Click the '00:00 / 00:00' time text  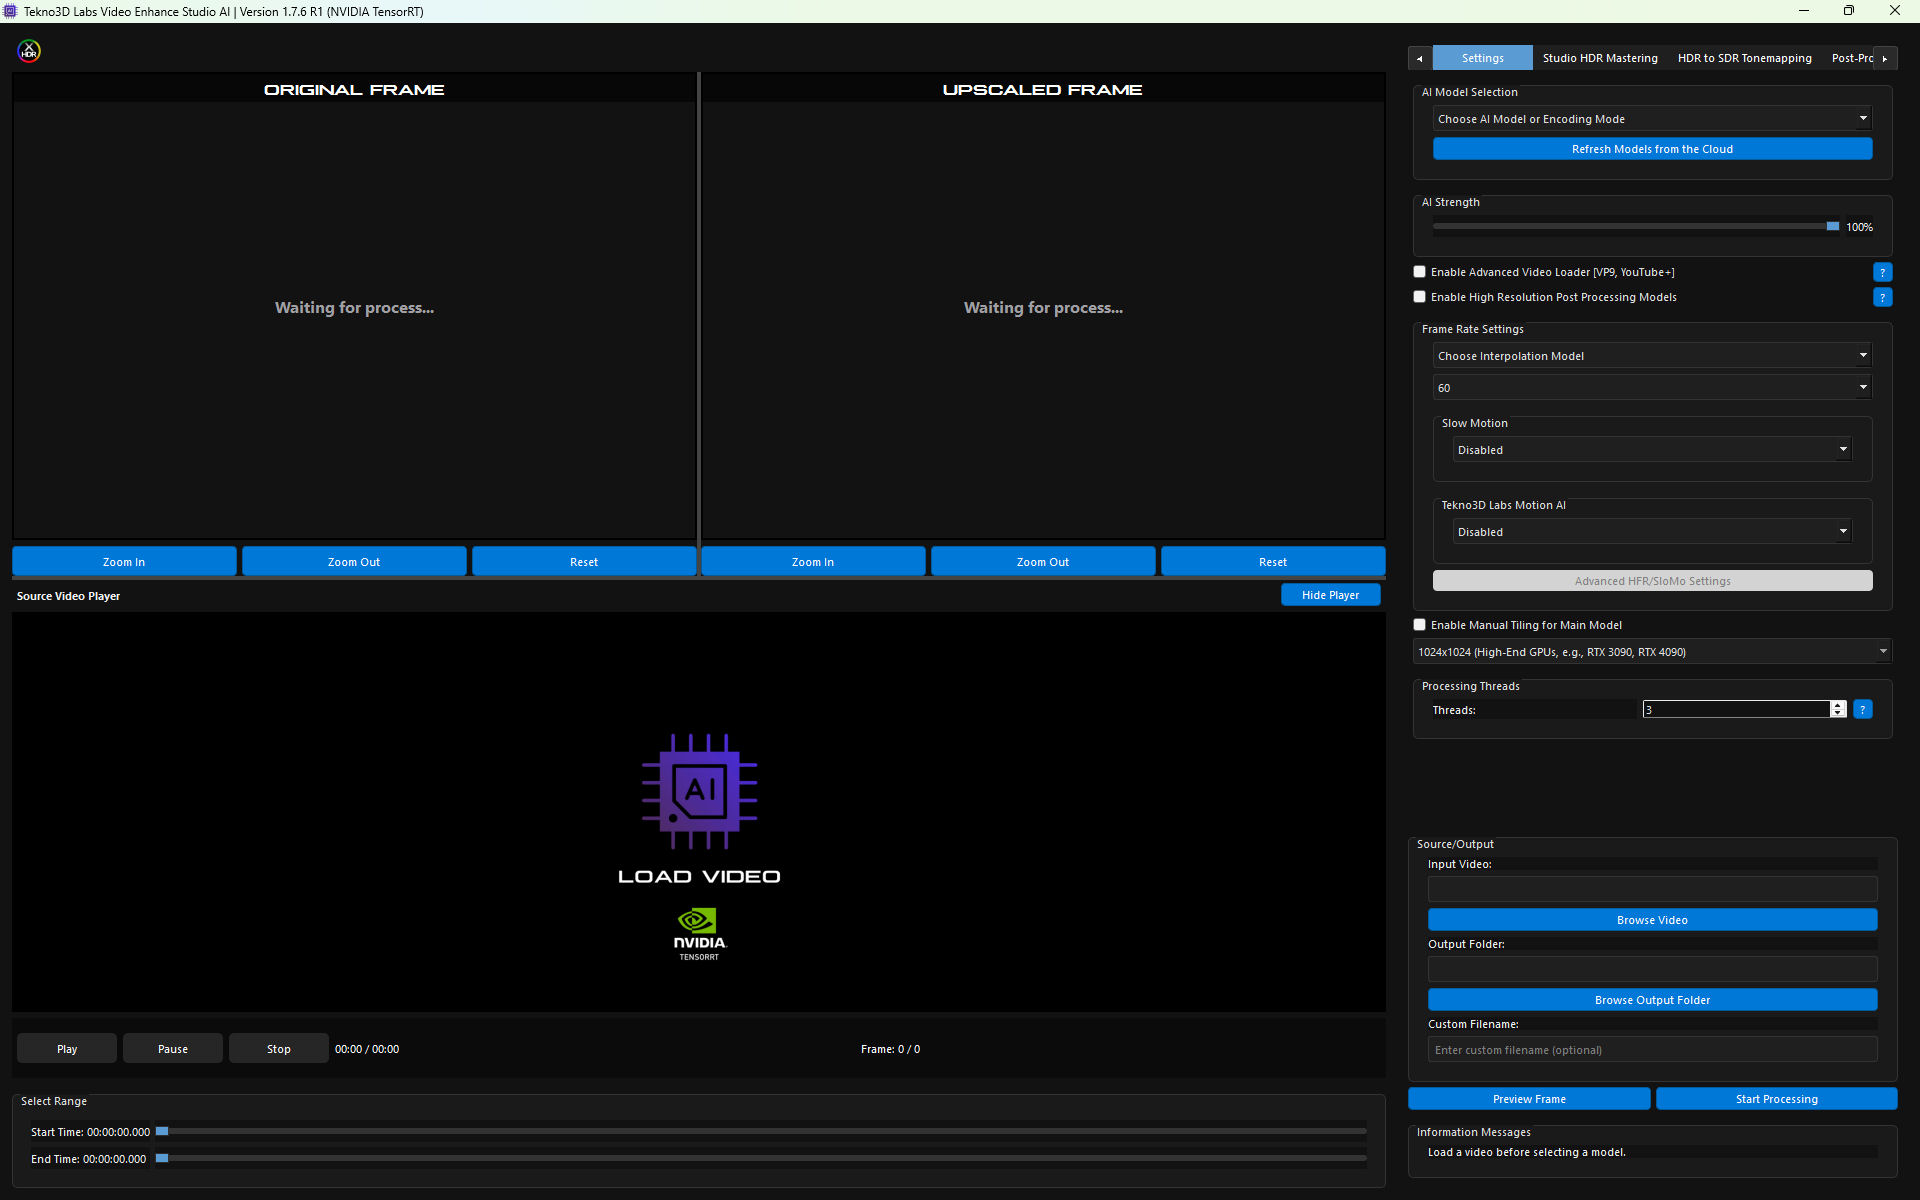point(367,1049)
